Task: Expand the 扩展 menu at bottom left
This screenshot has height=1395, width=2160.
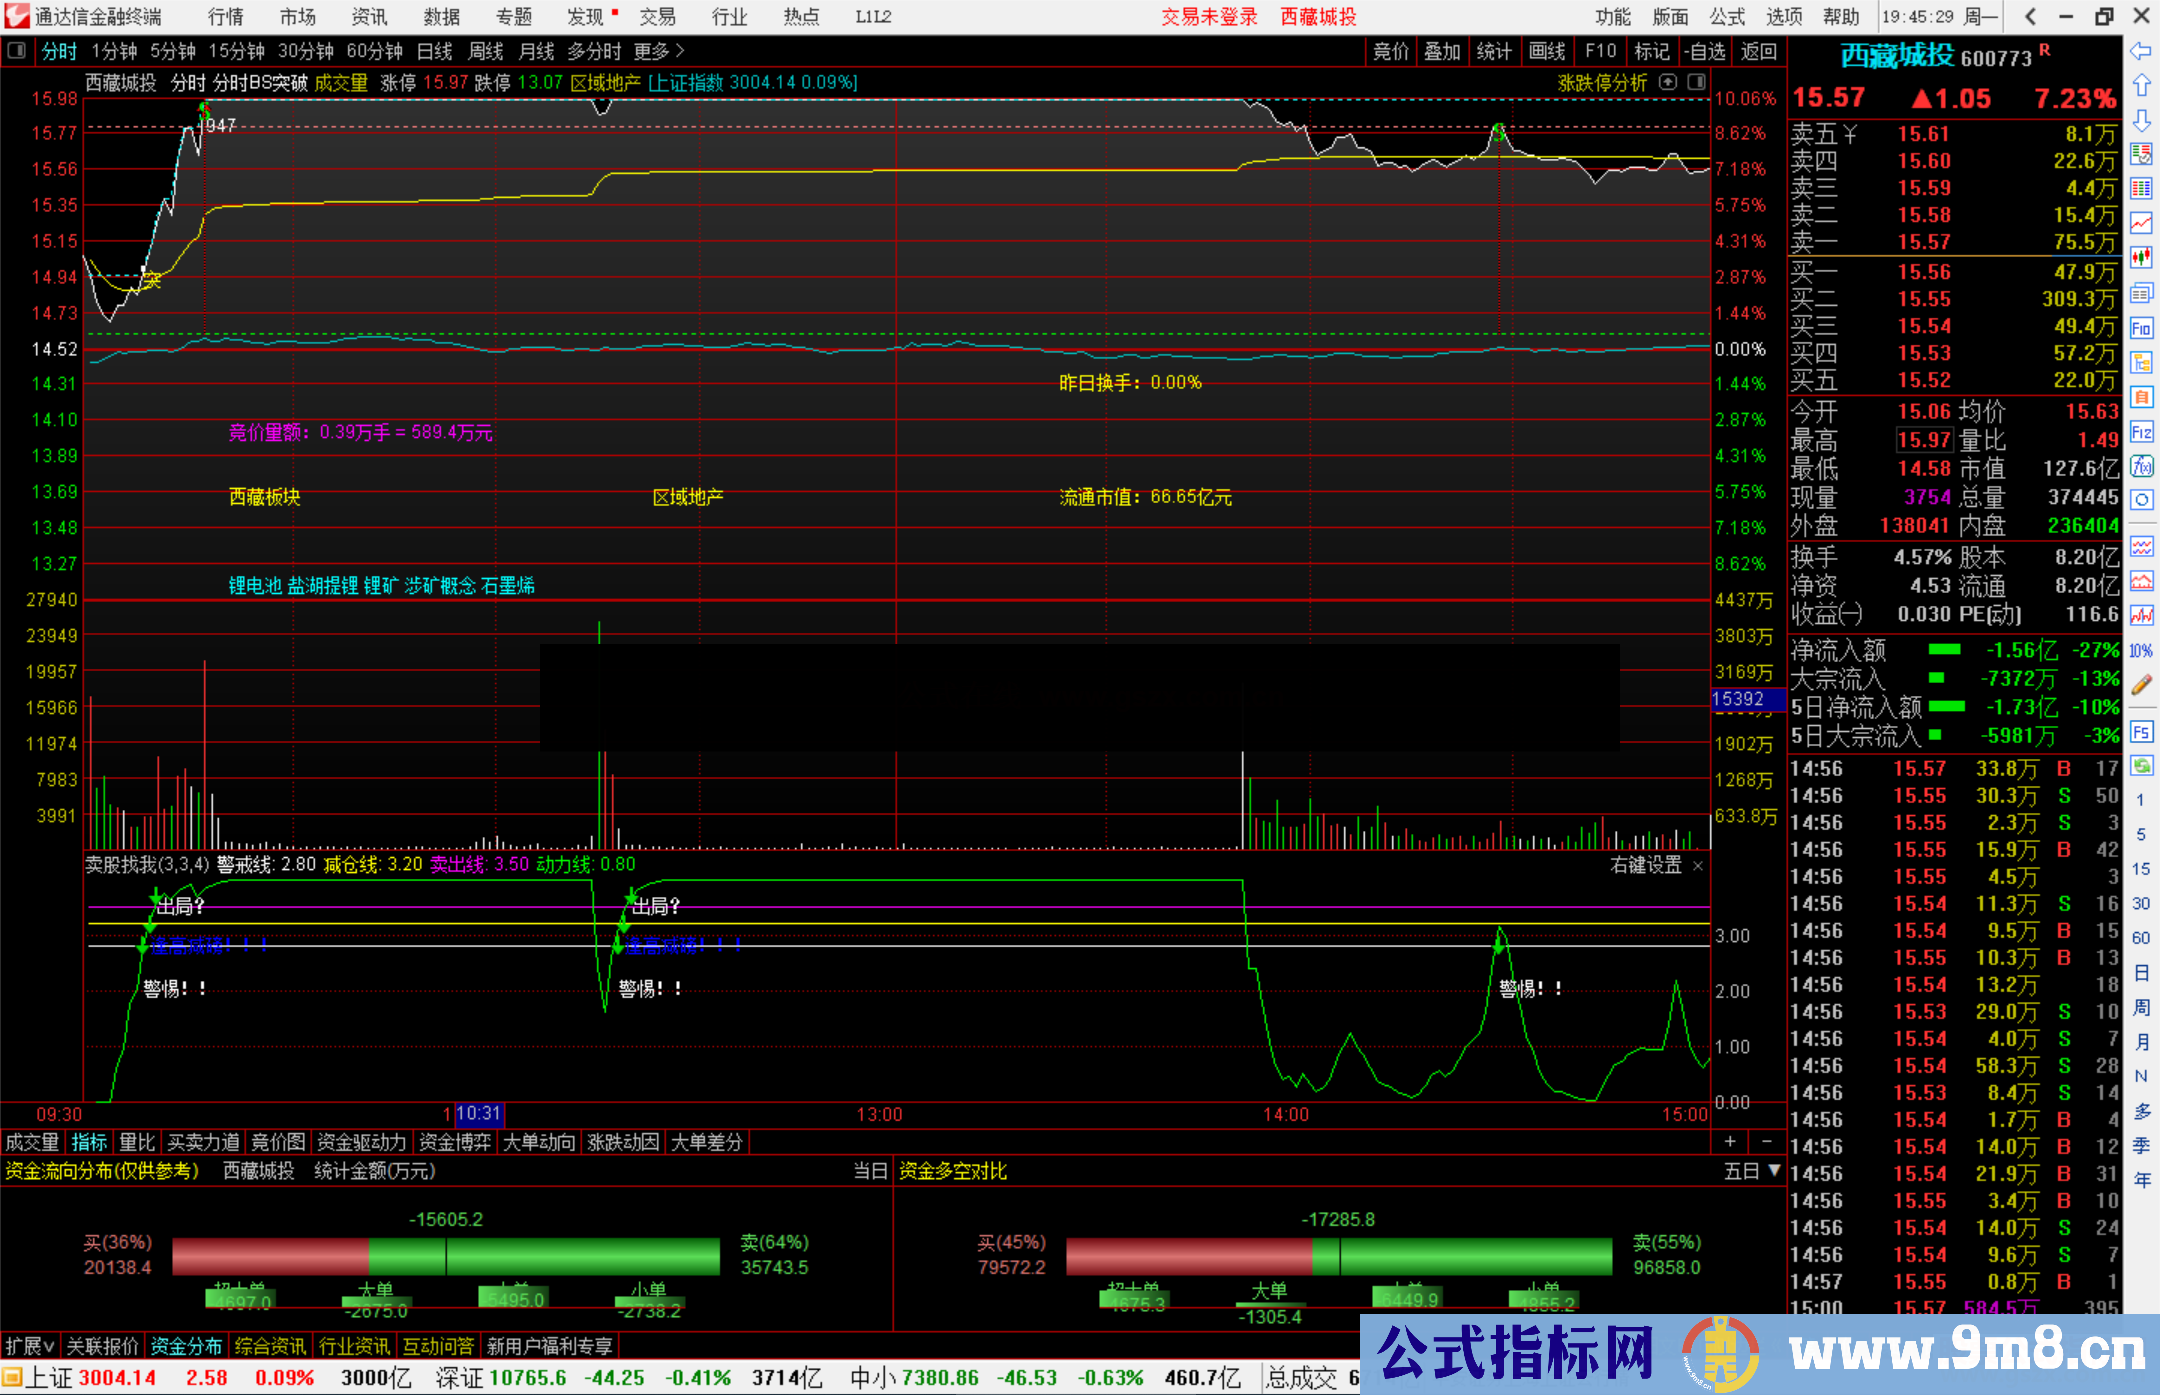Action: click(x=30, y=1346)
